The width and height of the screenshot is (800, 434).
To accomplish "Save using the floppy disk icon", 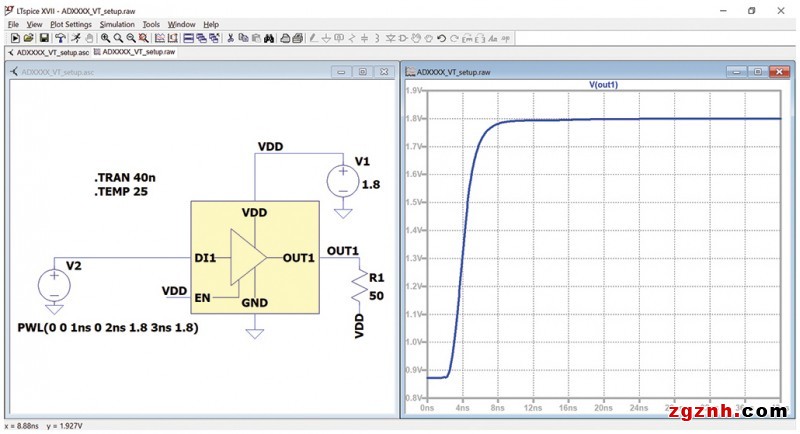I will 44,38.
